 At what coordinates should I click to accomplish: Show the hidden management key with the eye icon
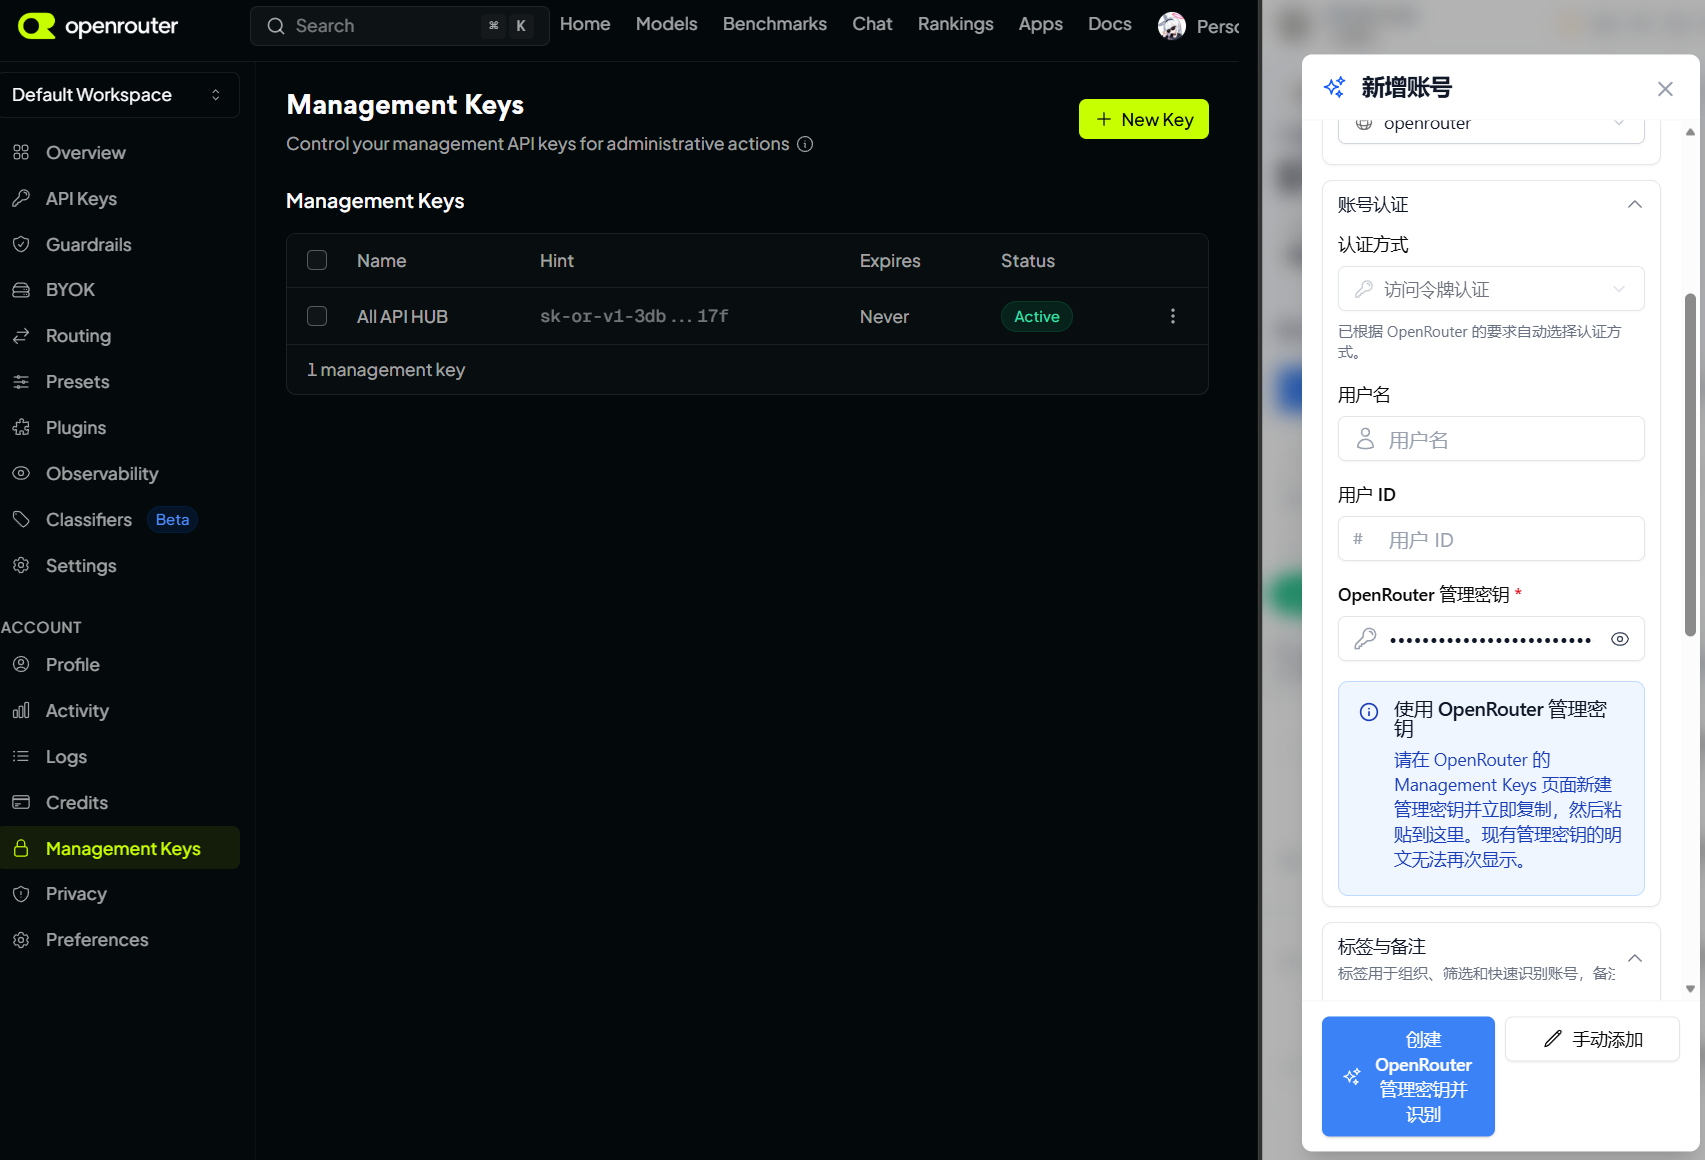coord(1620,639)
